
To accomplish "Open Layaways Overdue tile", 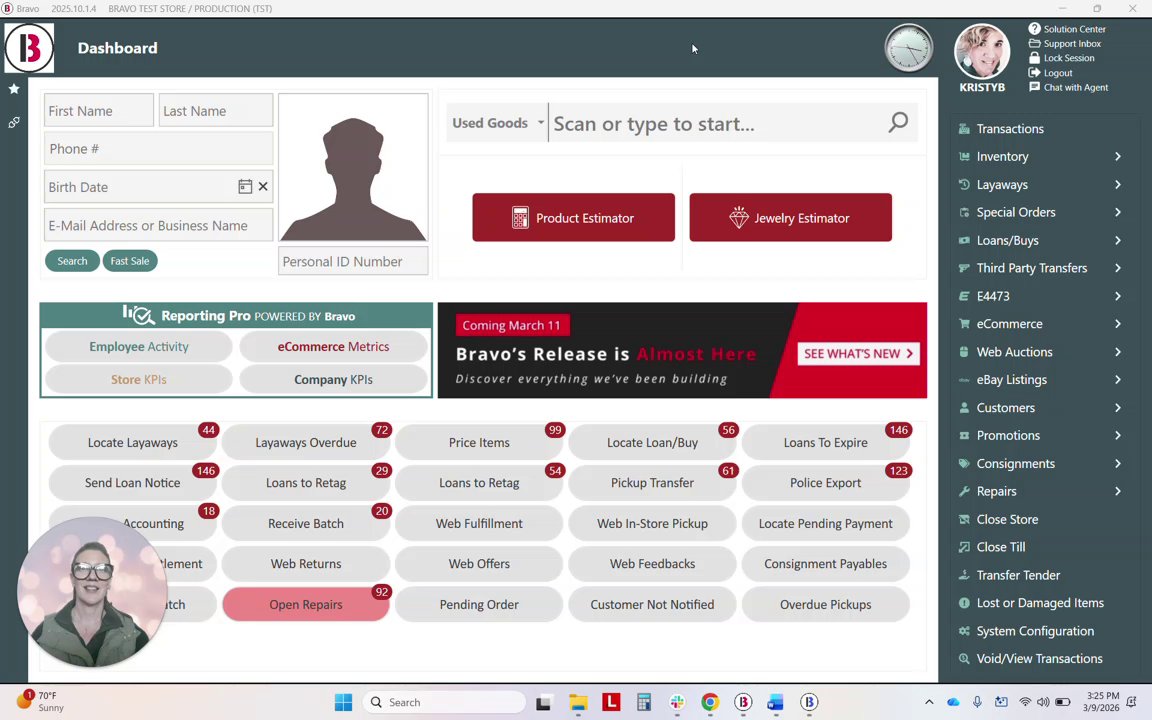I will (x=306, y=442).
